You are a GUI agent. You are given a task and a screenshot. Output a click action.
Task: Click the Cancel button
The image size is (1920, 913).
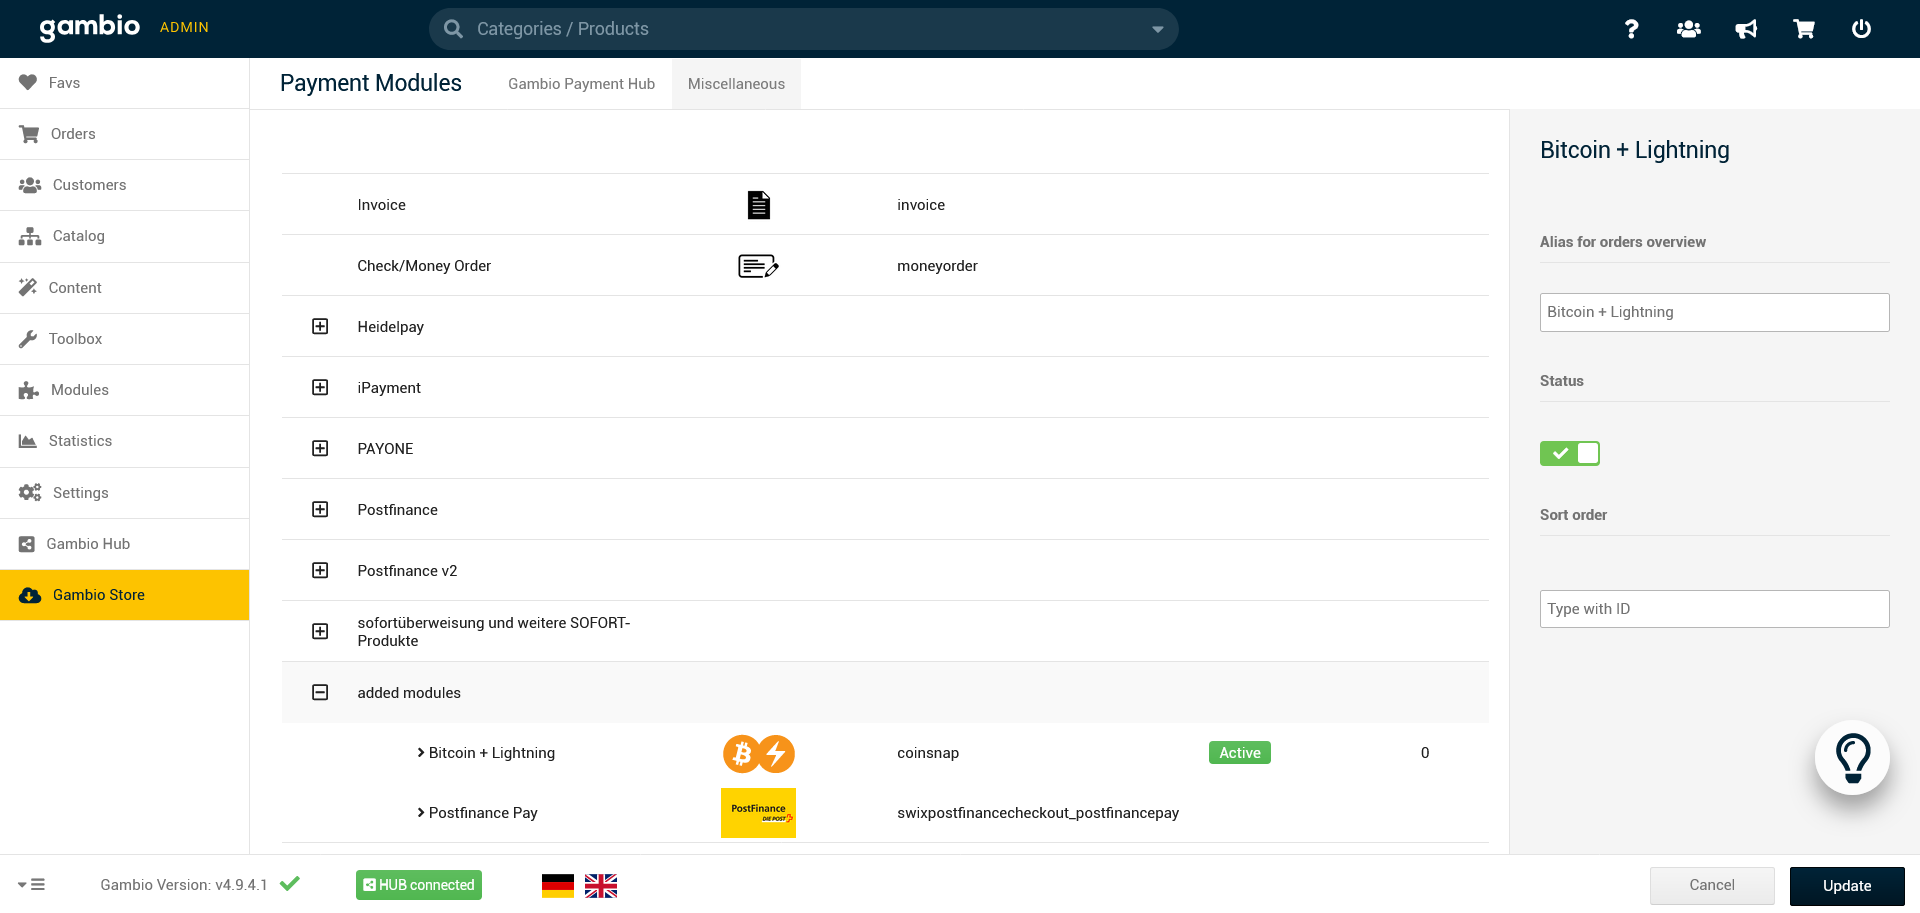pyautogui.click(x=1712, y=886)
